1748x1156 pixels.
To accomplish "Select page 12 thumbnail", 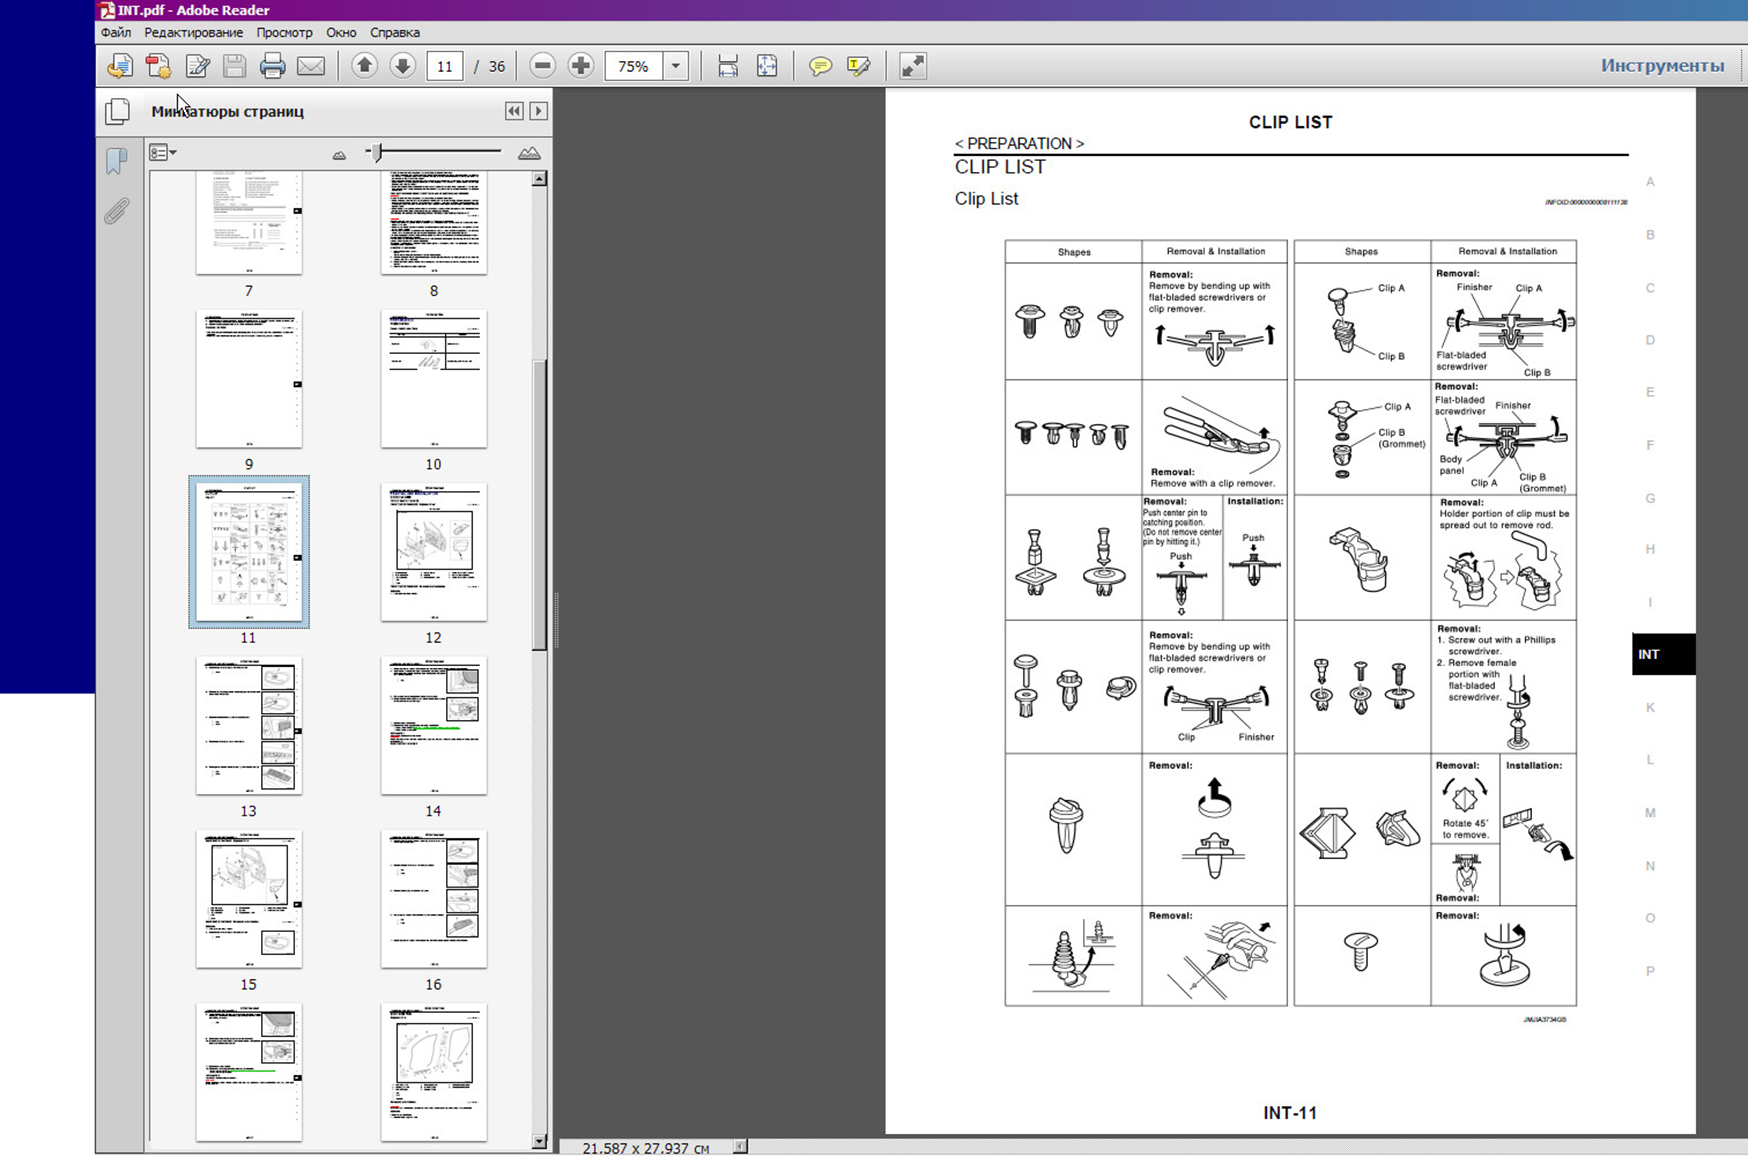I will [x=433, y=552].
